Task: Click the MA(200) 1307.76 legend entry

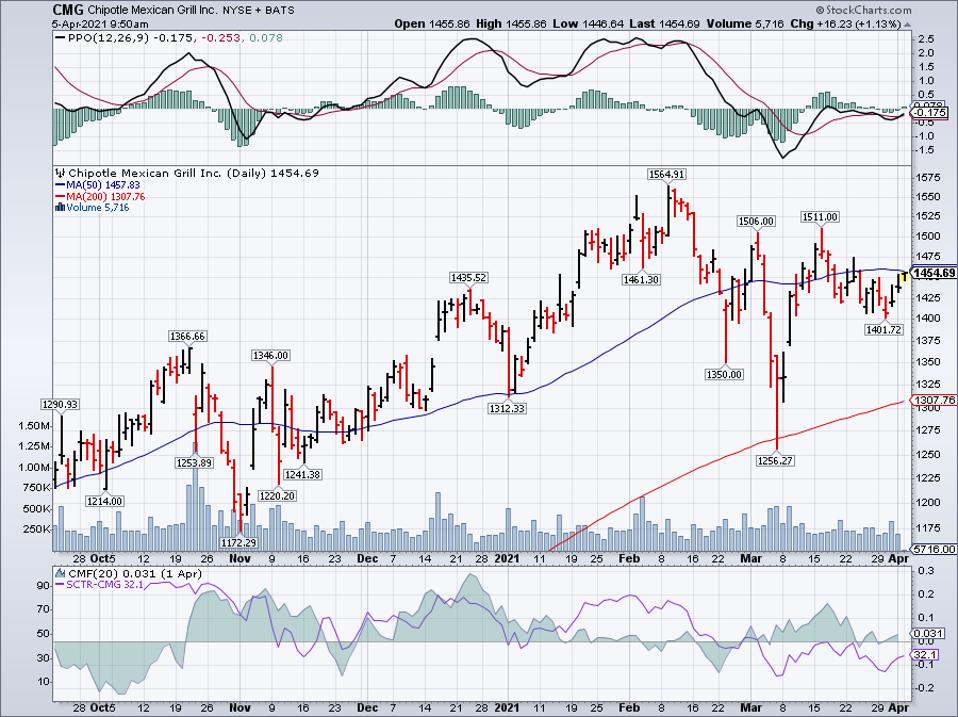Action: pyautogui.click(x=106, y=196)
